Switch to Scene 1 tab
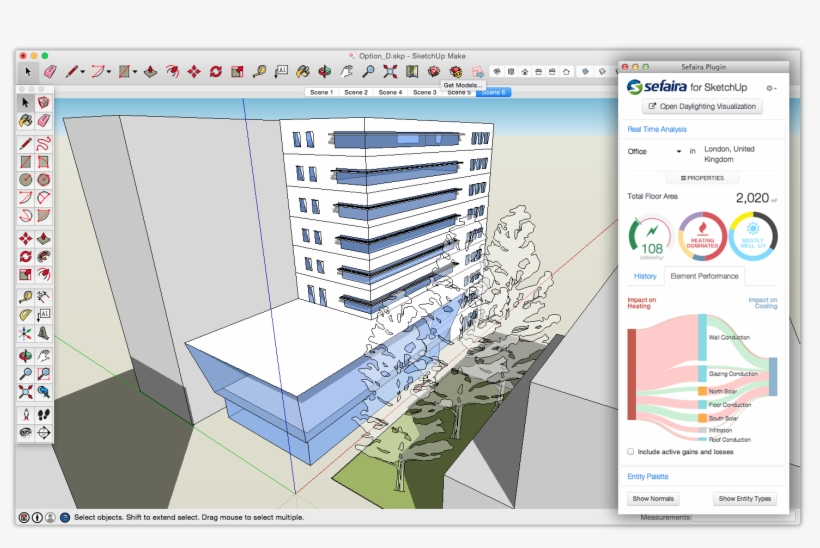This screenshot has width=820, height=548. (321, 92)
